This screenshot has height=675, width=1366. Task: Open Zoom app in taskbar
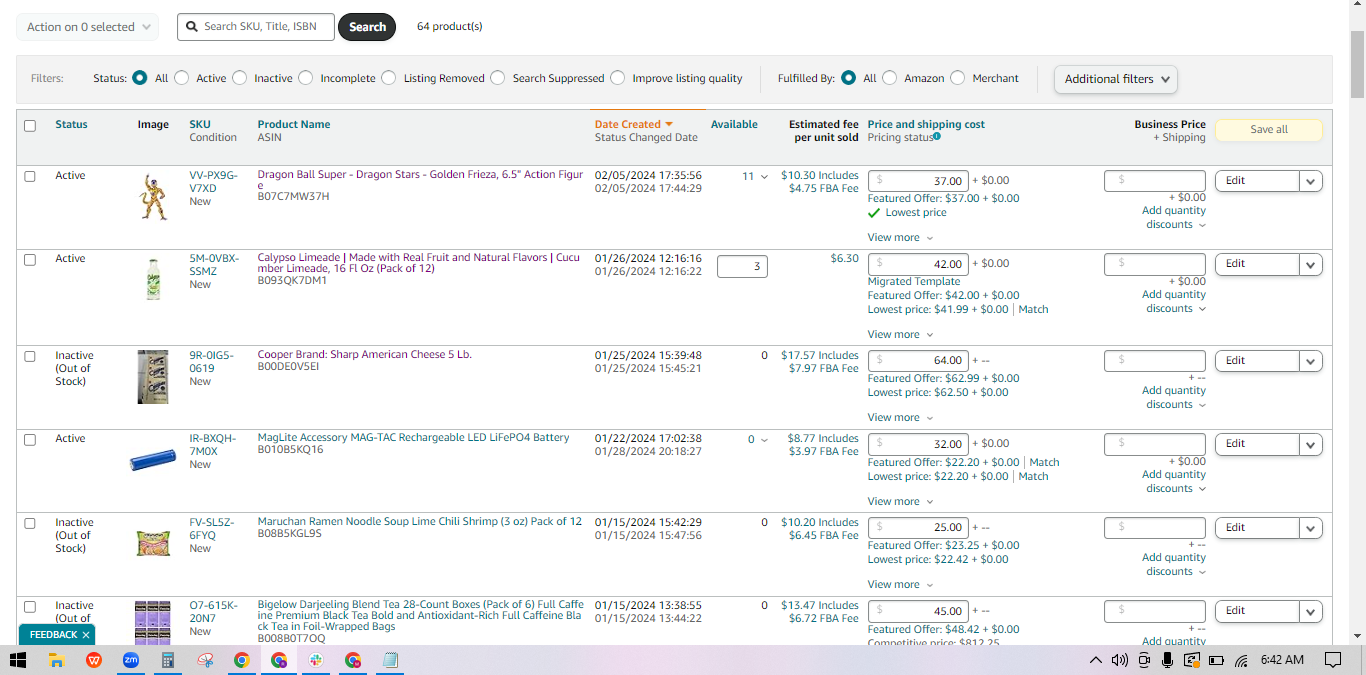point(131,660)
